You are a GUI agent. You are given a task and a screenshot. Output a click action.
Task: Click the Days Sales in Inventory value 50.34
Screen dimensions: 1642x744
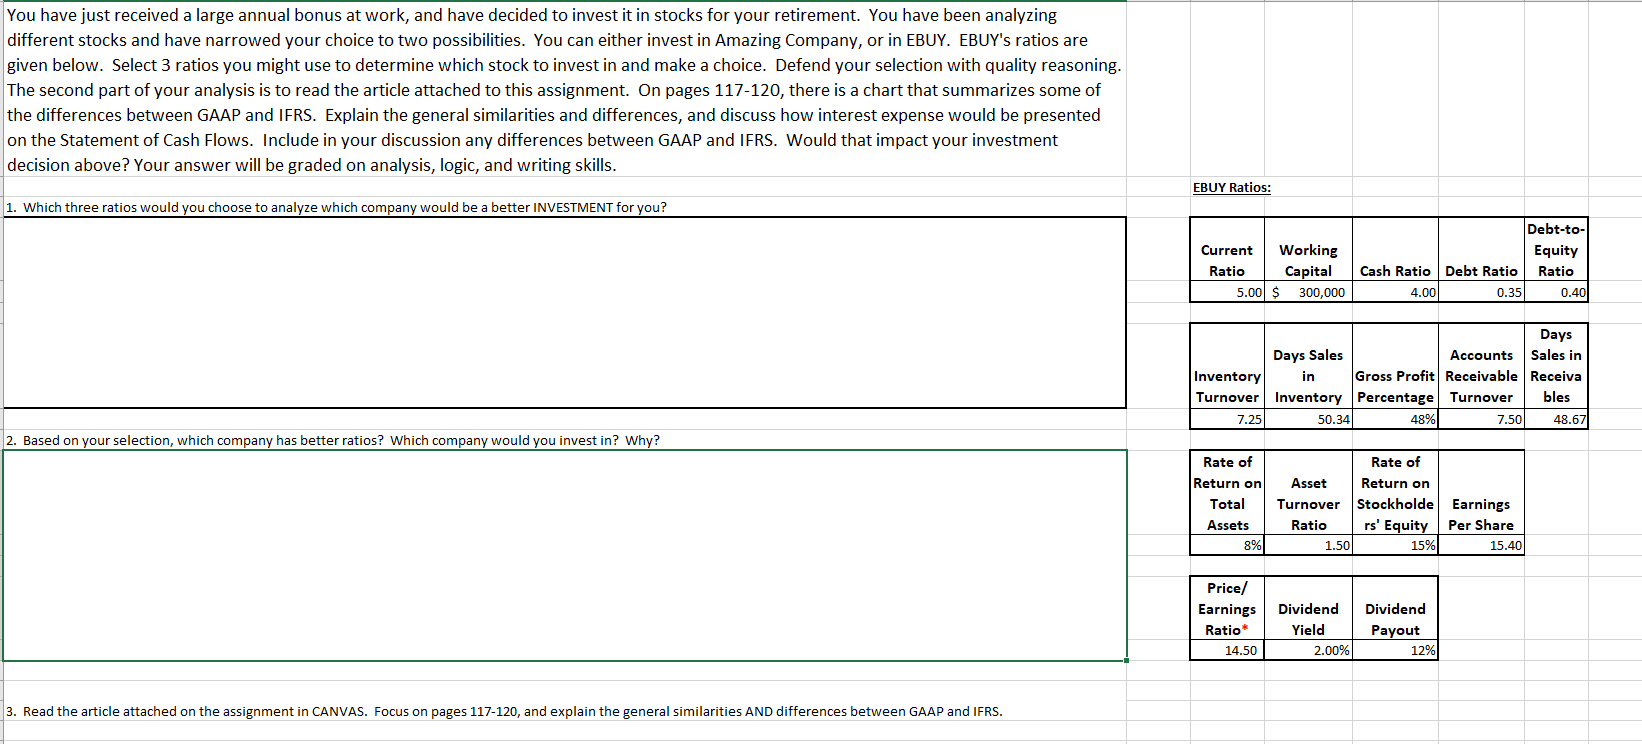(x=1308, y=419)
